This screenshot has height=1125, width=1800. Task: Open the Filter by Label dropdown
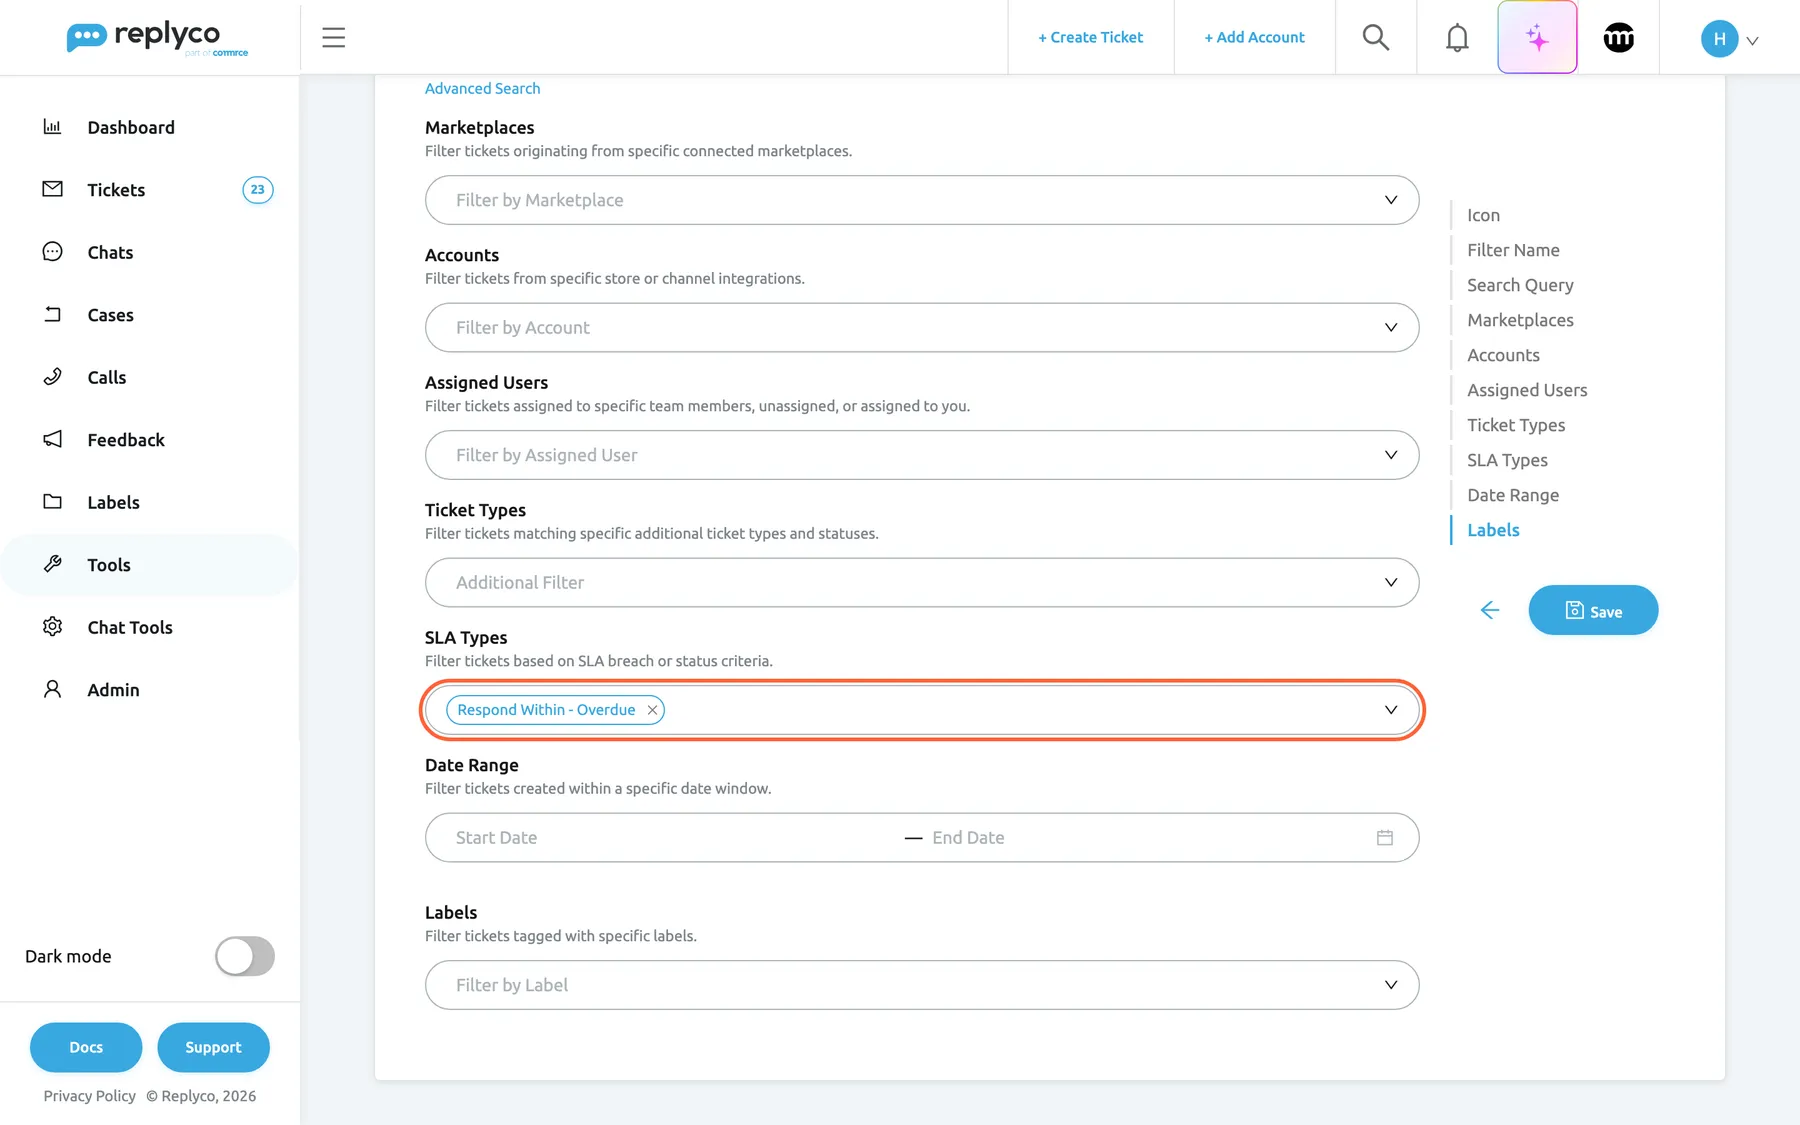point(921,985)
